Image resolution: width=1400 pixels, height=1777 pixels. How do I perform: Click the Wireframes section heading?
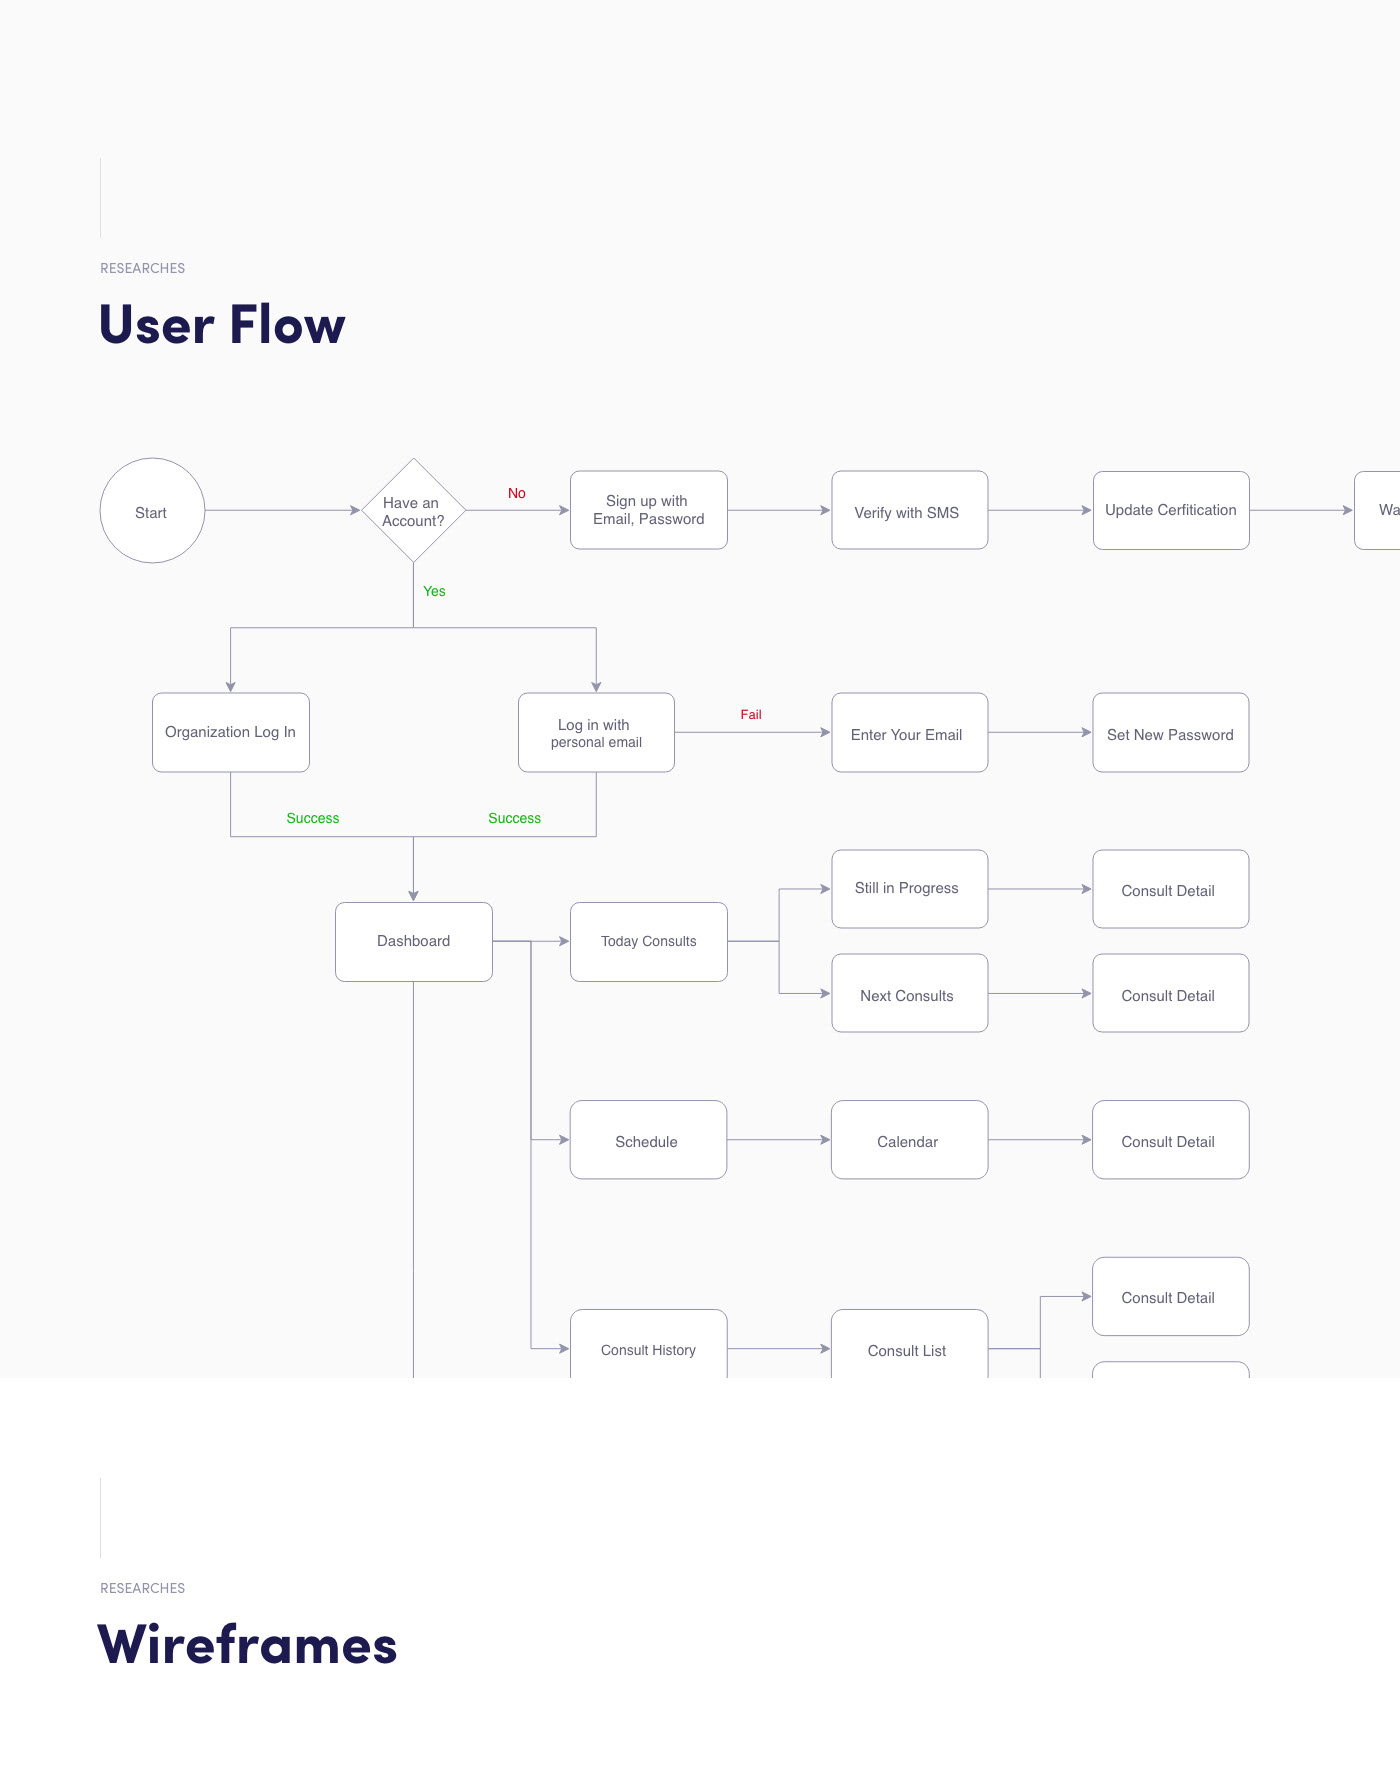coord(247,1645)
